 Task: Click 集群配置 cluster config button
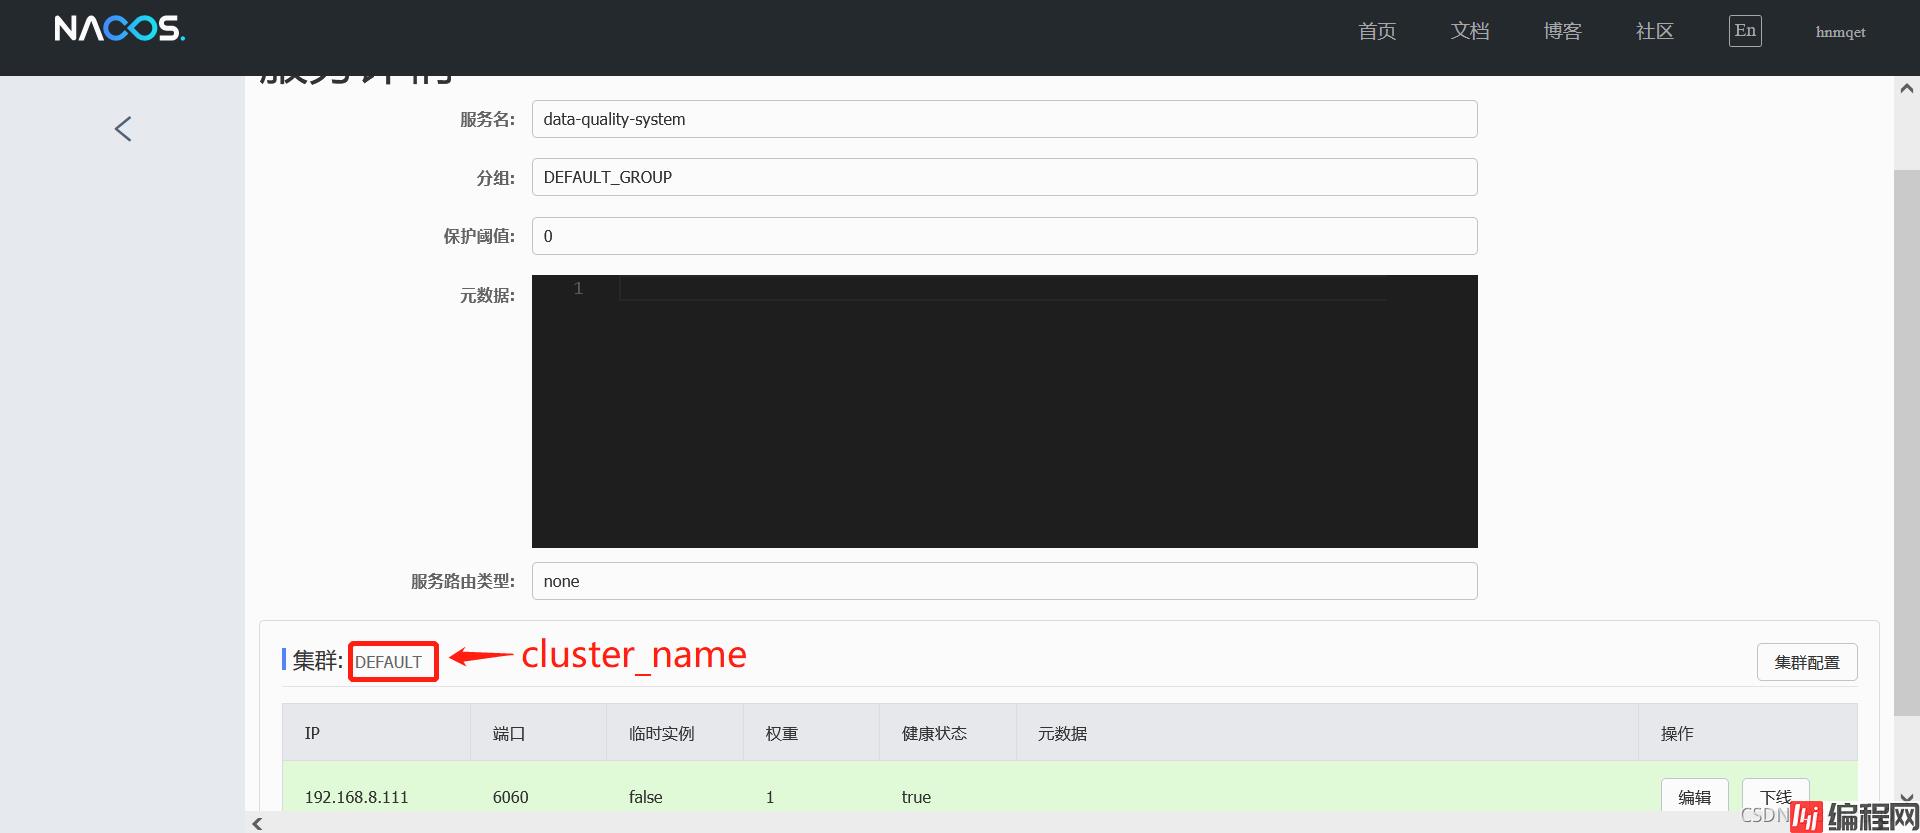coord(1806,662)
